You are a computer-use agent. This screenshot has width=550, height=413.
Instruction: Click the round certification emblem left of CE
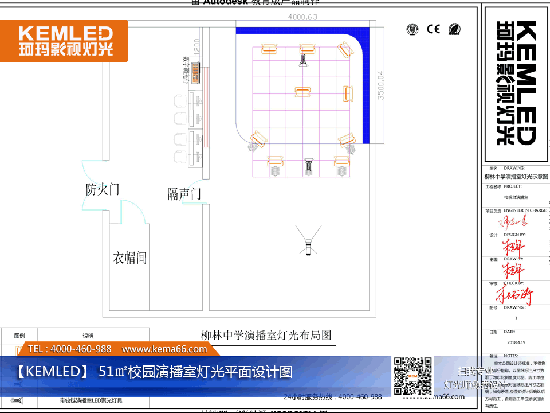[x=412, y=29]
